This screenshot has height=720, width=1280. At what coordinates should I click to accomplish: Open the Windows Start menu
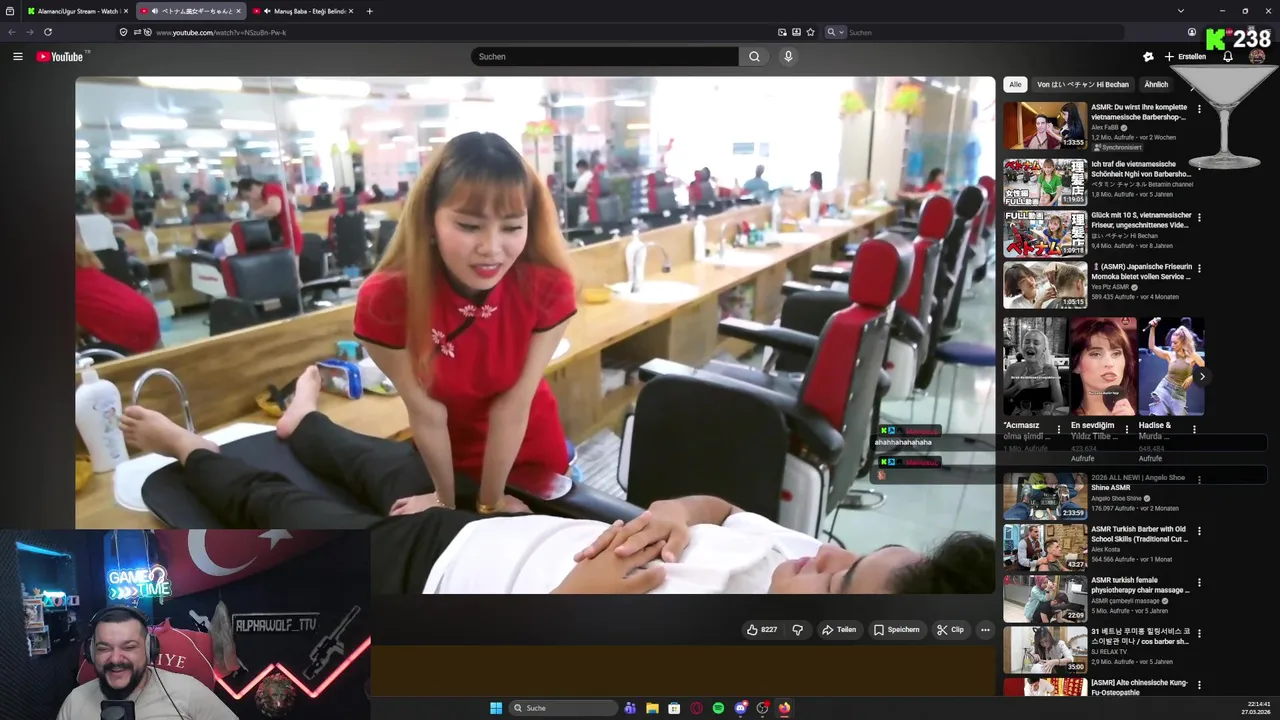(496, 708)
